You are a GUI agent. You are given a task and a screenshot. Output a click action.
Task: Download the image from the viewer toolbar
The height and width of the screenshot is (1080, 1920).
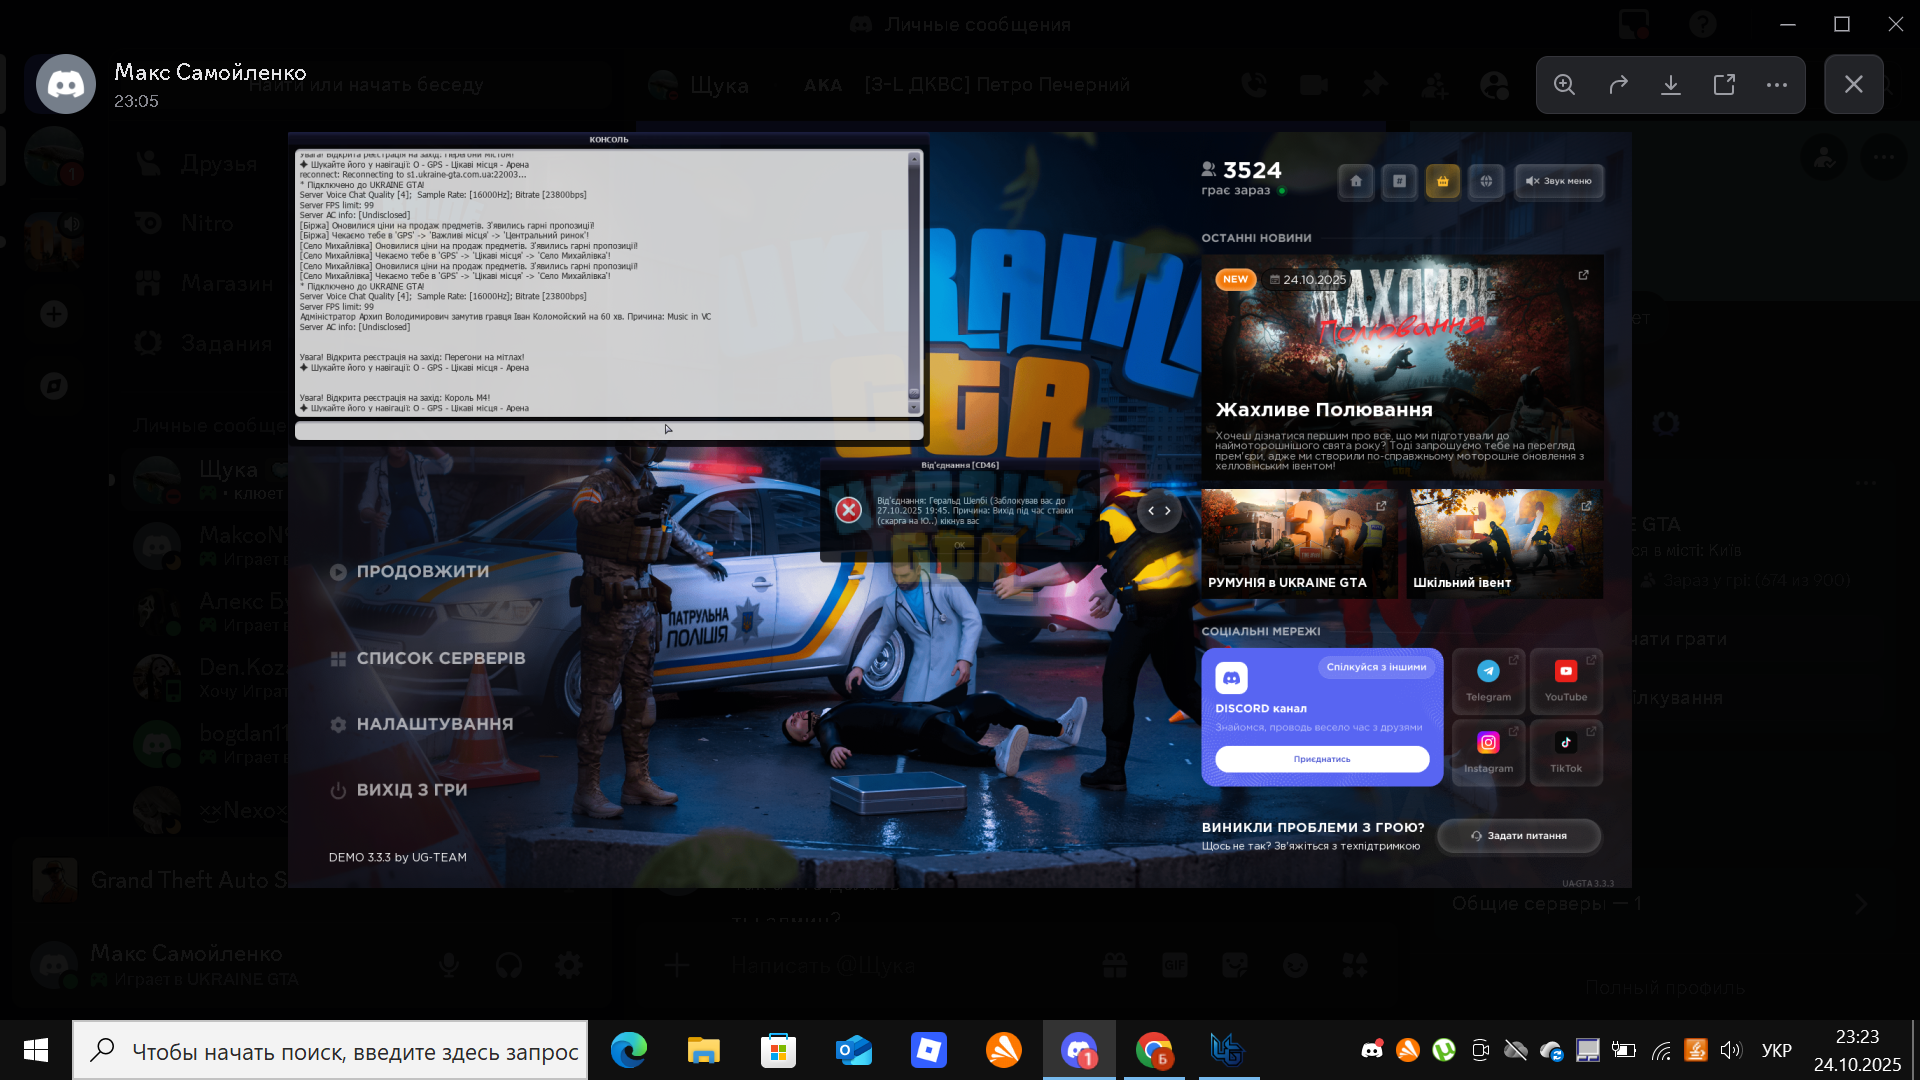click(x=1671, y=85)
